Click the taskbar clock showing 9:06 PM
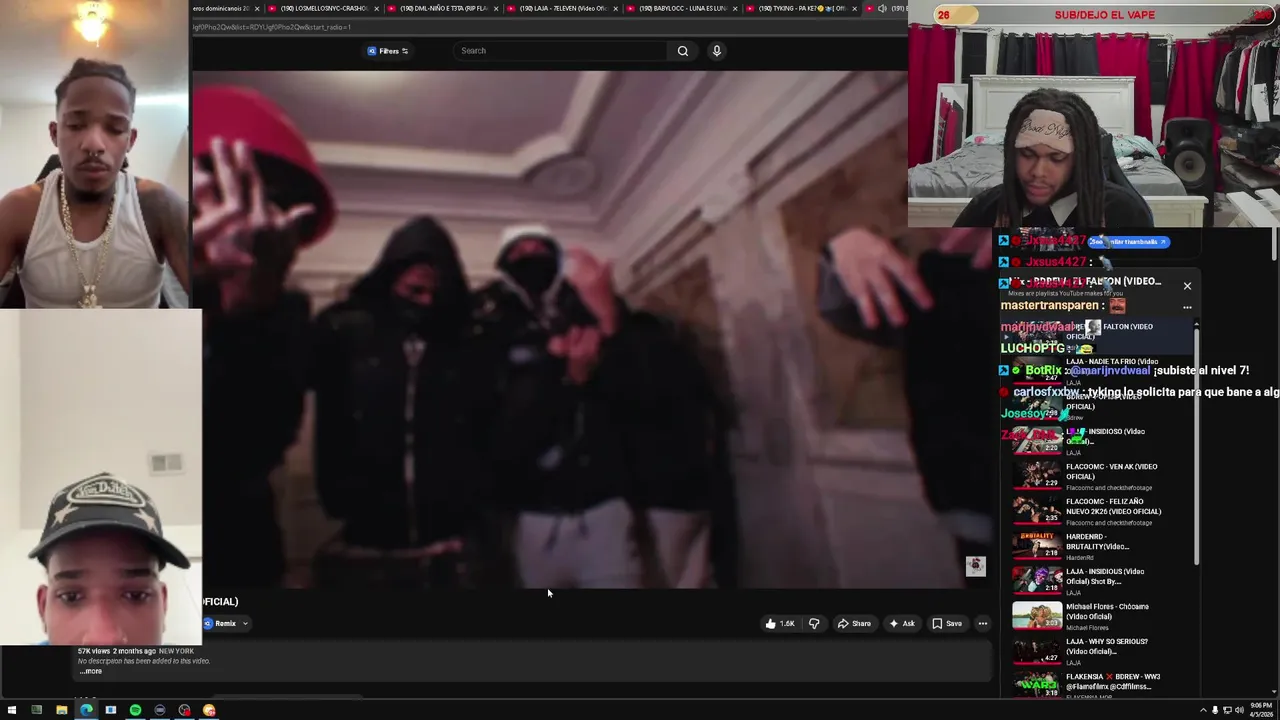The width and height of the screenshot is (1280, 720). pos(1262,710)
